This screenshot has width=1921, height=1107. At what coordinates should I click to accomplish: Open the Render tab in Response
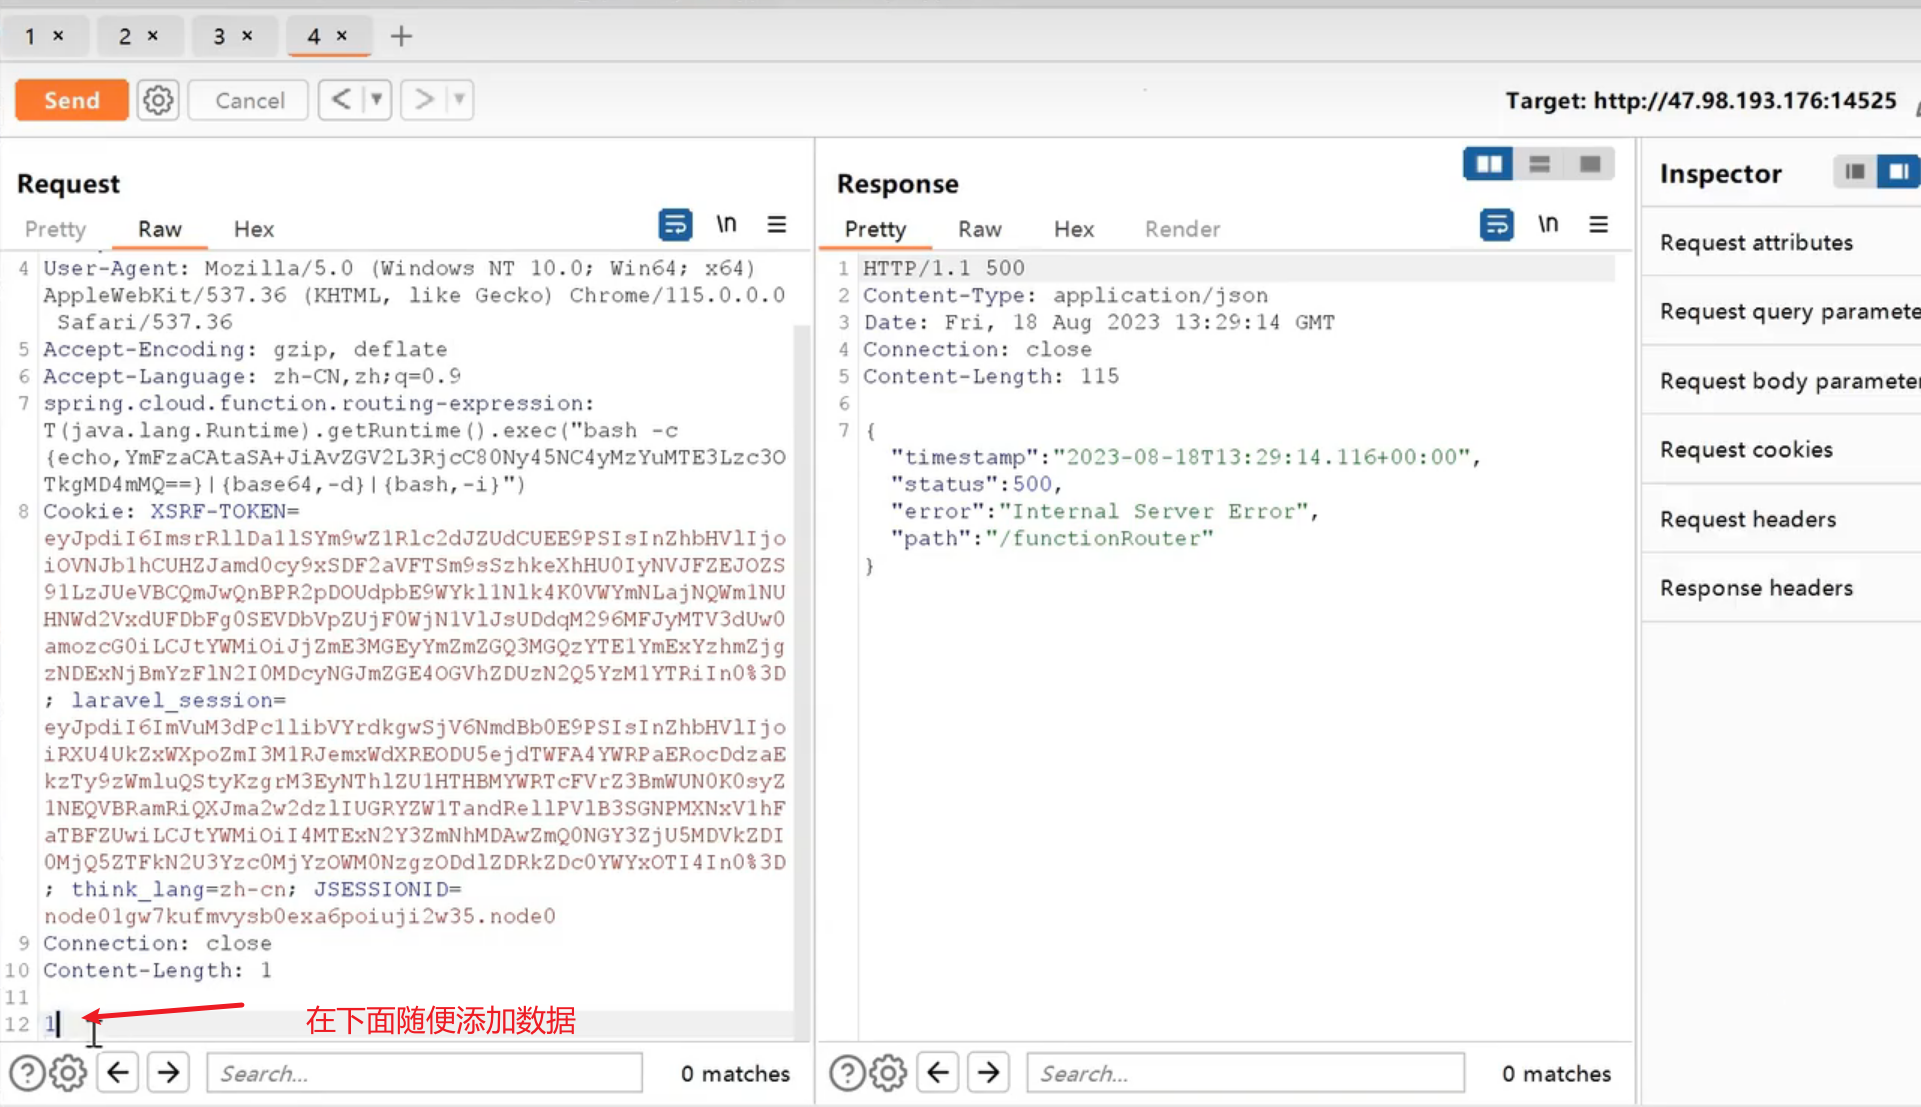[x=1182, y=229]
